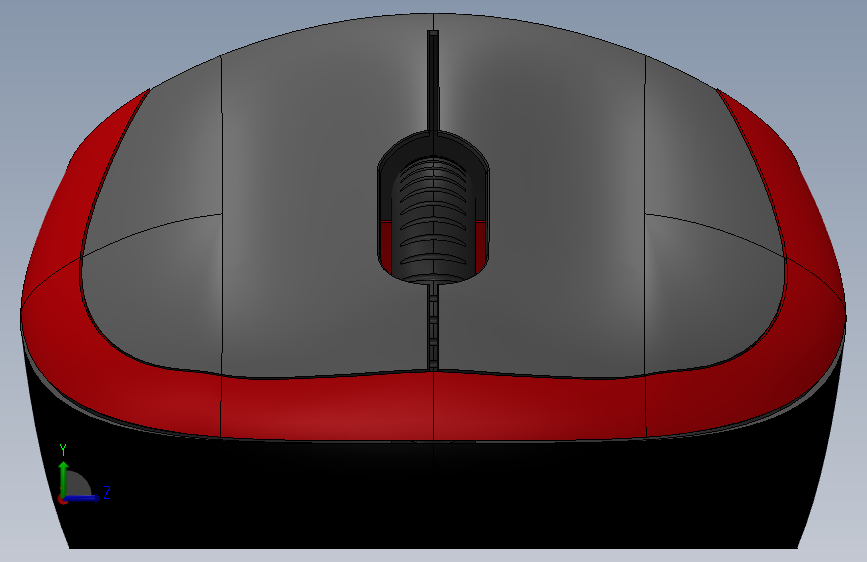Select the red trim band at the front center
The height and width of the screenshot is (562, 867).
(433, 407)
